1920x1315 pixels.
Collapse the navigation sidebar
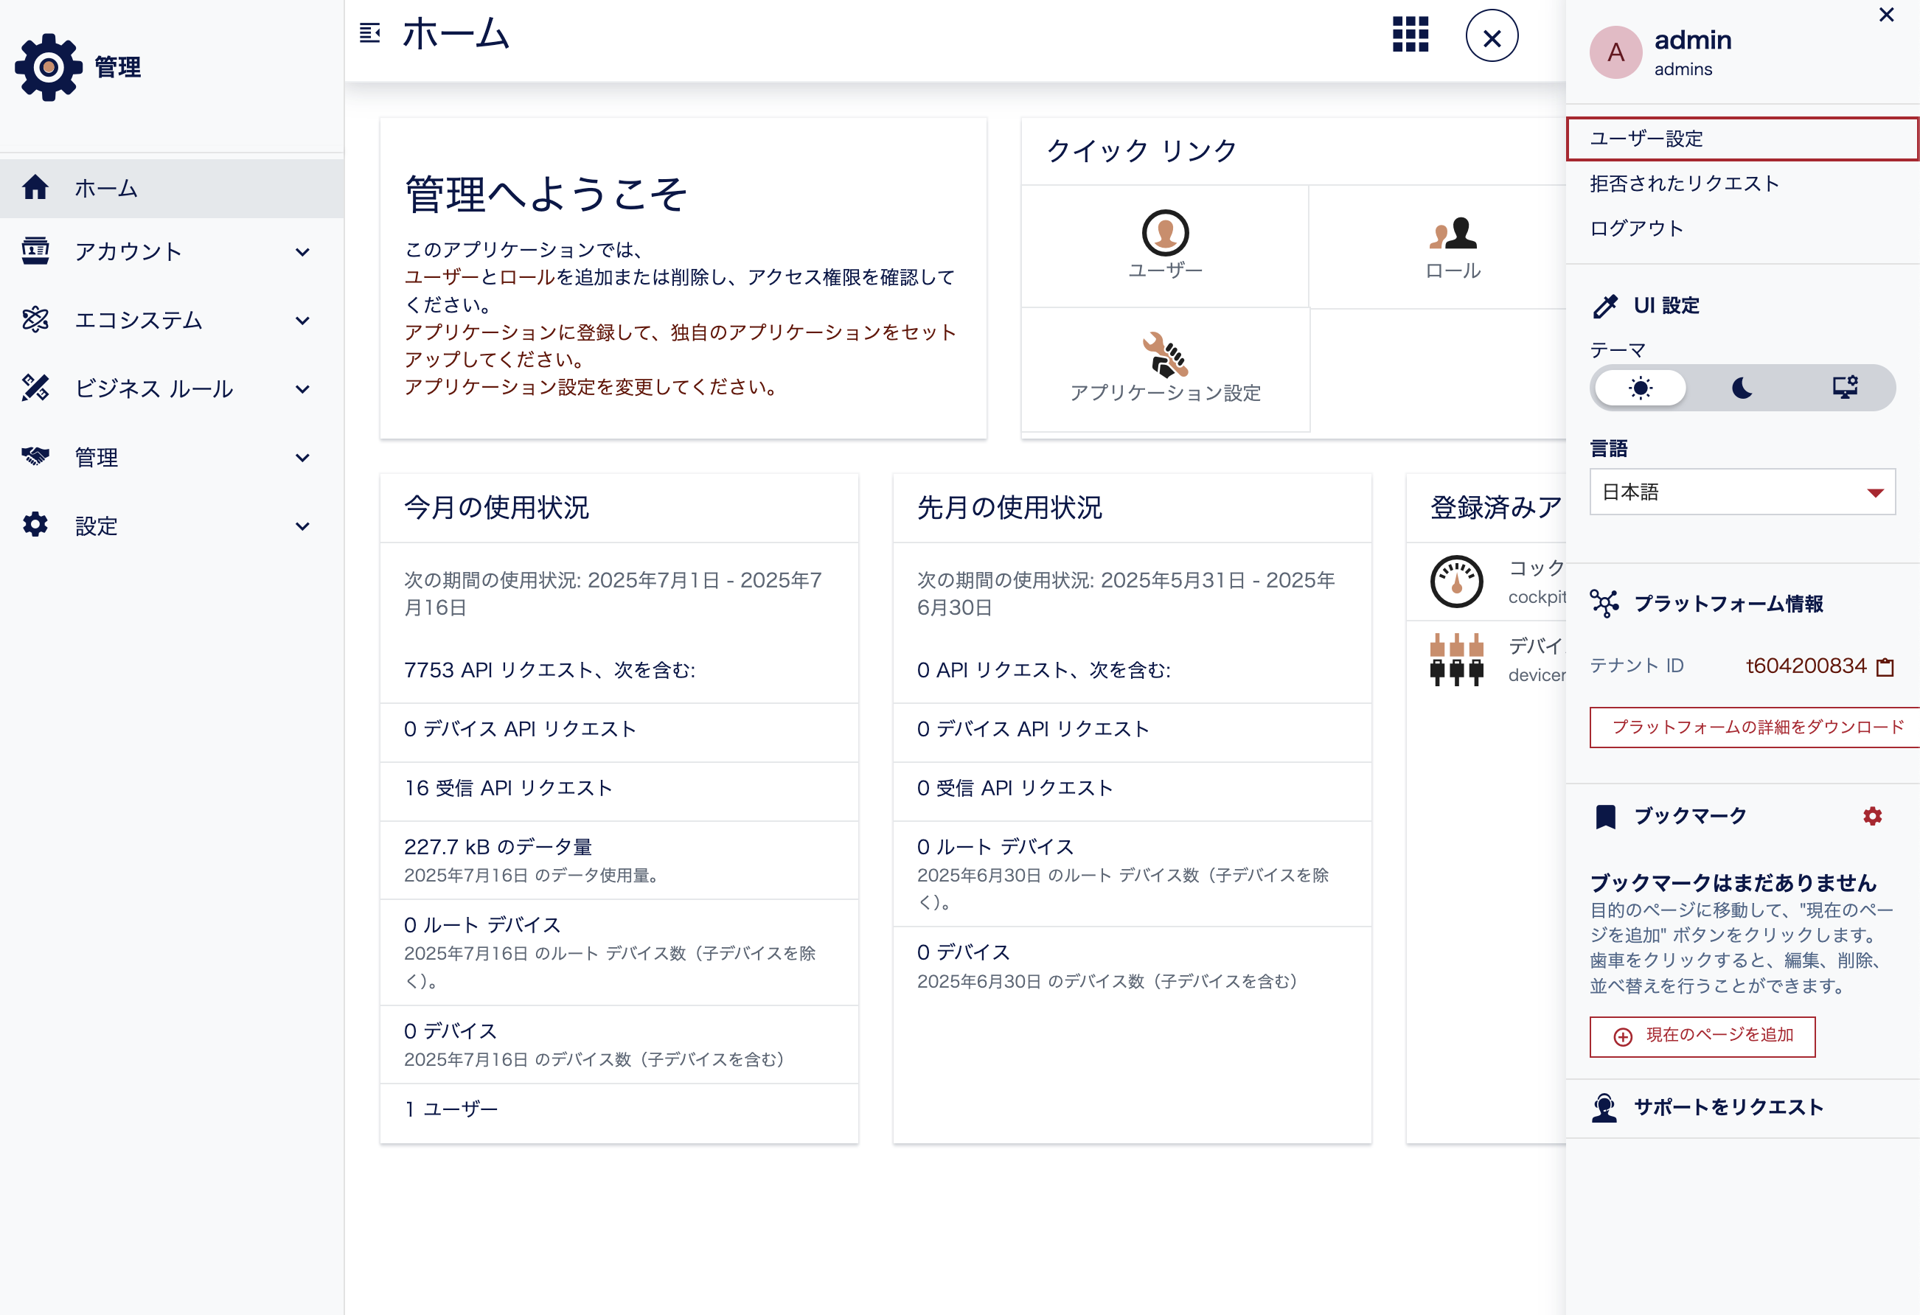[x=370, y=33]
